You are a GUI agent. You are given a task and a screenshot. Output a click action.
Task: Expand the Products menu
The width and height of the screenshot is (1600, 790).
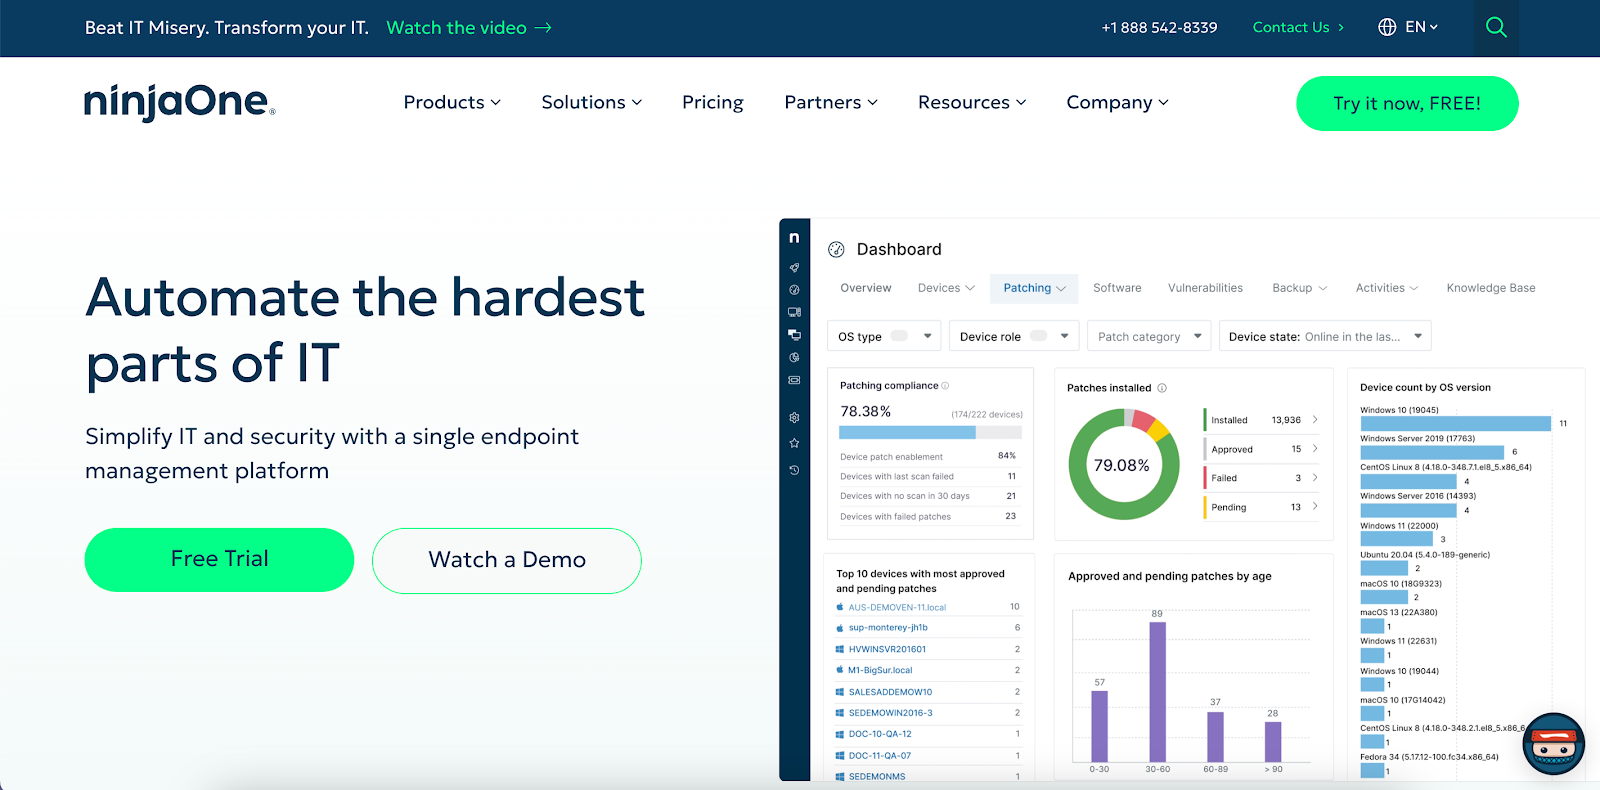[452, 102]
